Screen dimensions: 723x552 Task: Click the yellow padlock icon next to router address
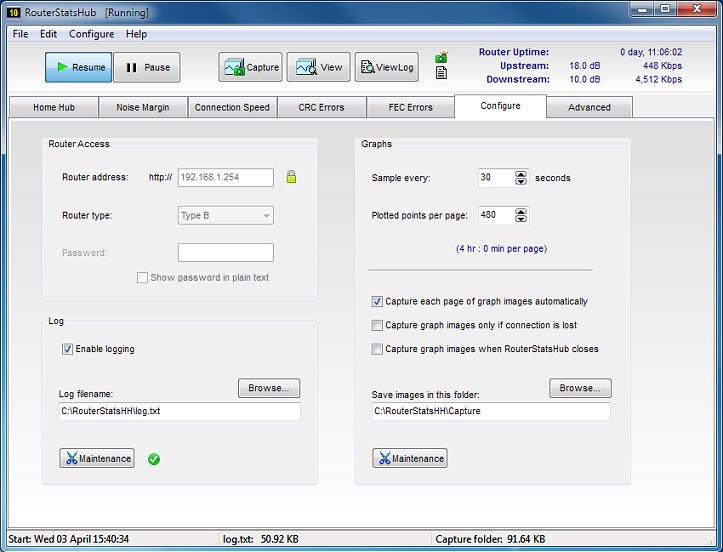292,177
